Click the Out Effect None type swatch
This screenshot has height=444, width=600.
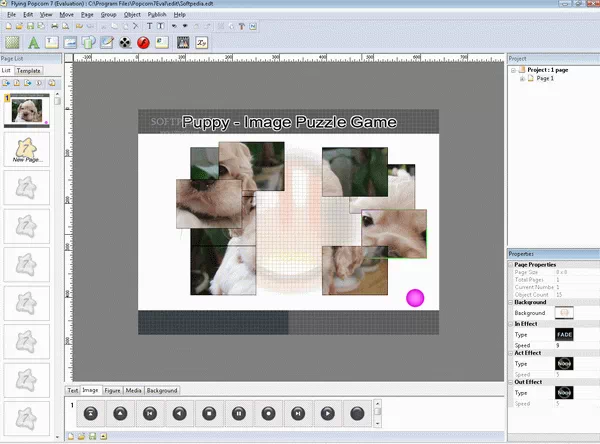click(x=564, y=393)
